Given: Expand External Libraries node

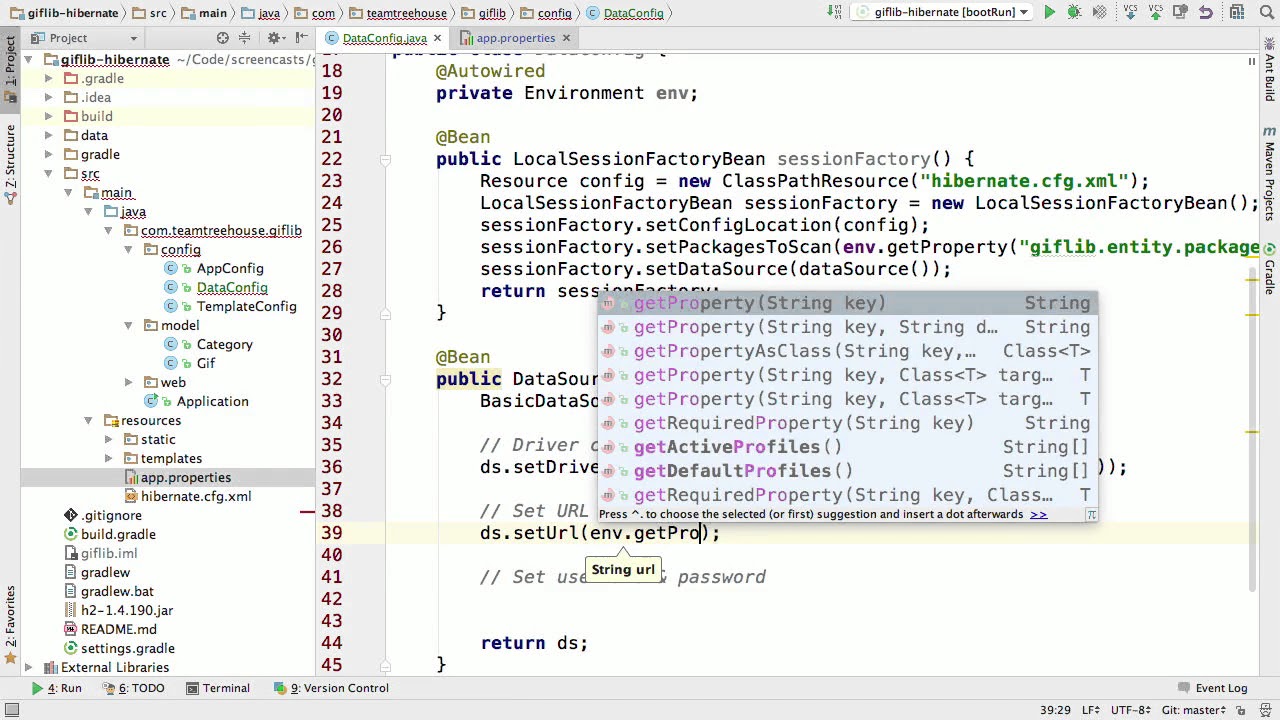Looking at the screenshot, I should [x=28, y=667].
